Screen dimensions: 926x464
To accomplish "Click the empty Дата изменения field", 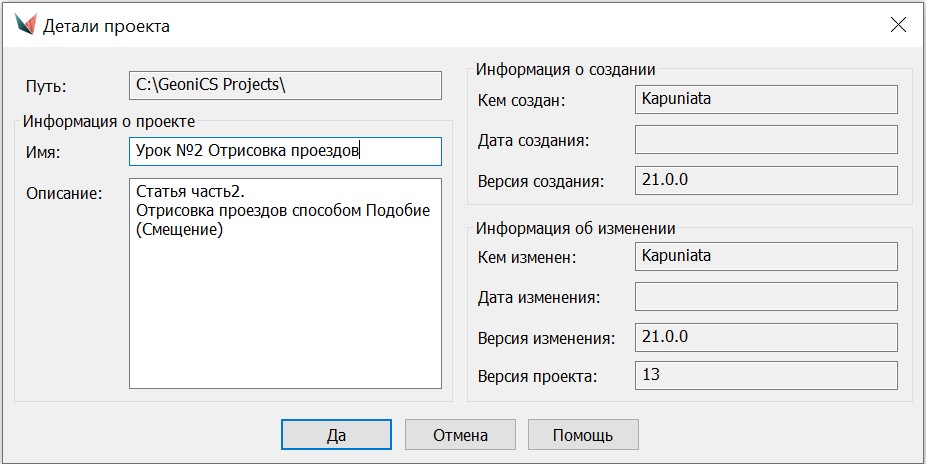I will coord(766,297).
